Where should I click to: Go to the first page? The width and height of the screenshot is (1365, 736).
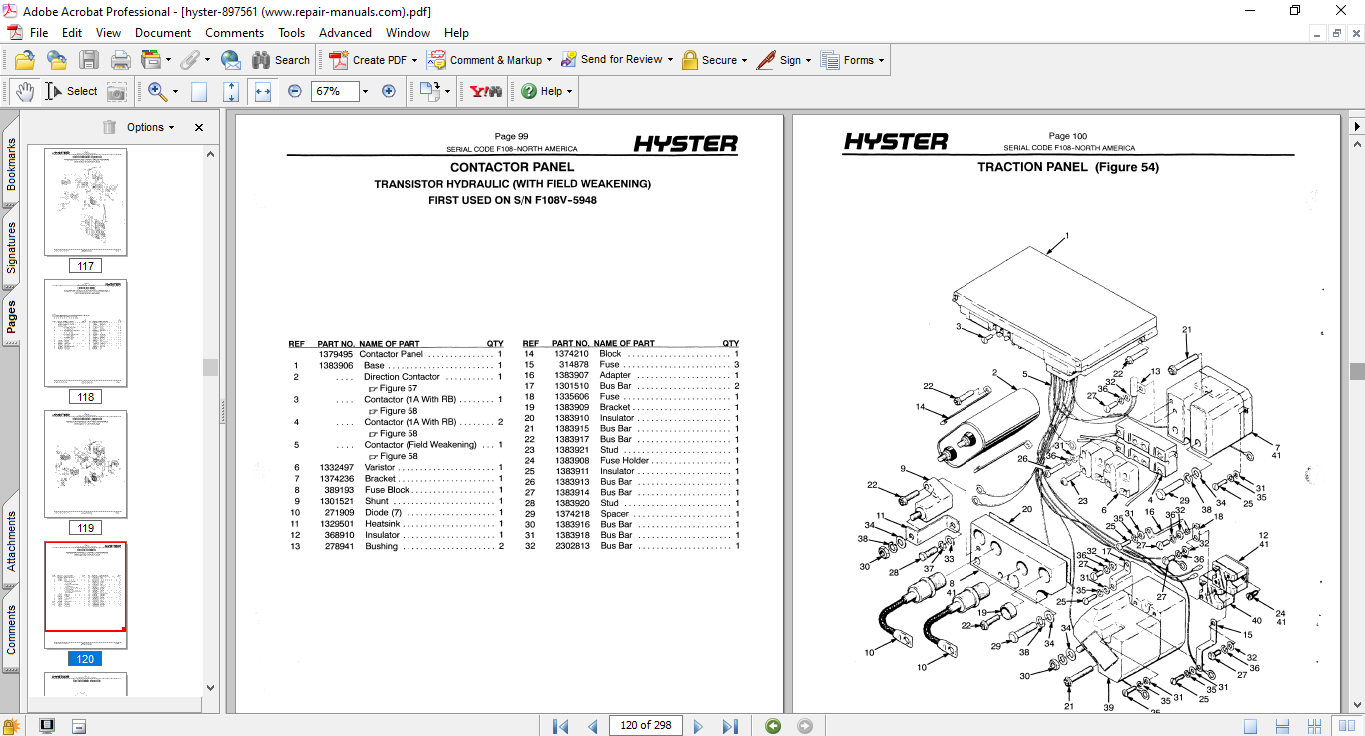[561, 725]
